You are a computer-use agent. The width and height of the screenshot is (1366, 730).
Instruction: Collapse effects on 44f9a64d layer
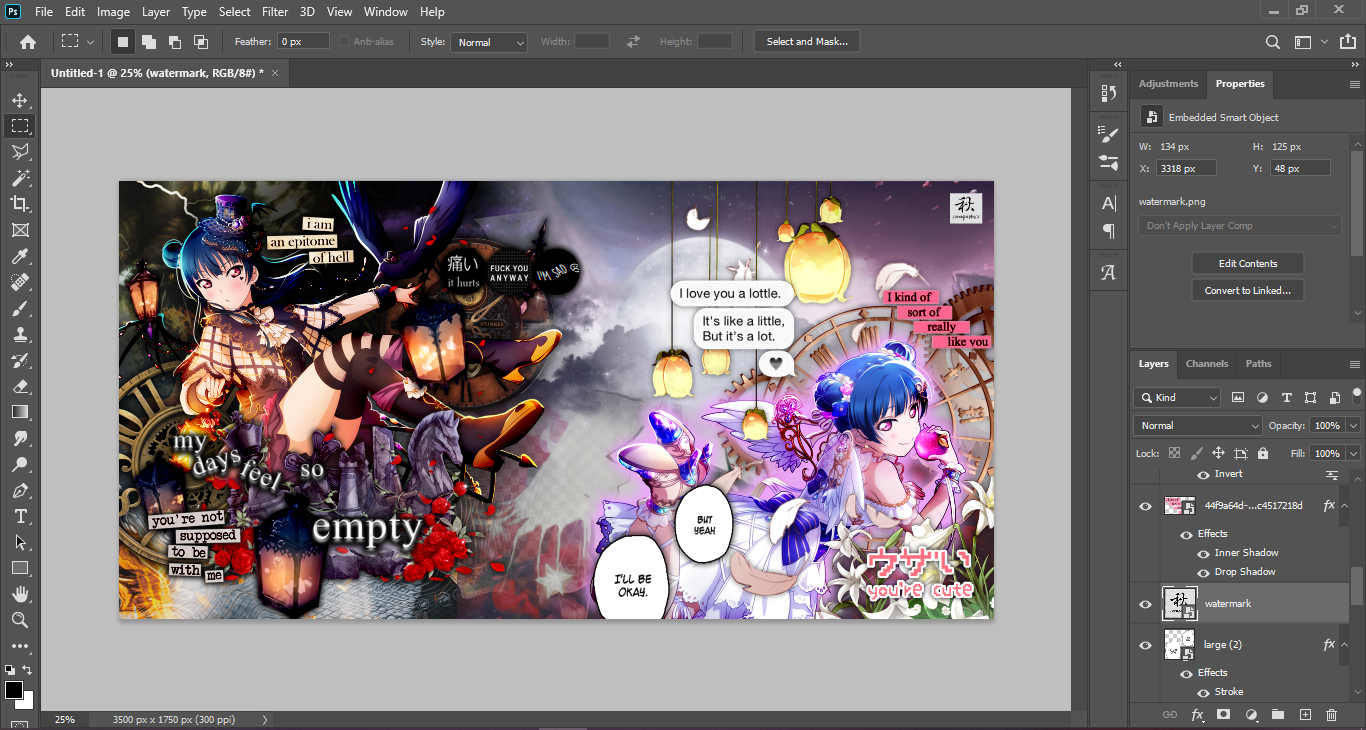1345,506
